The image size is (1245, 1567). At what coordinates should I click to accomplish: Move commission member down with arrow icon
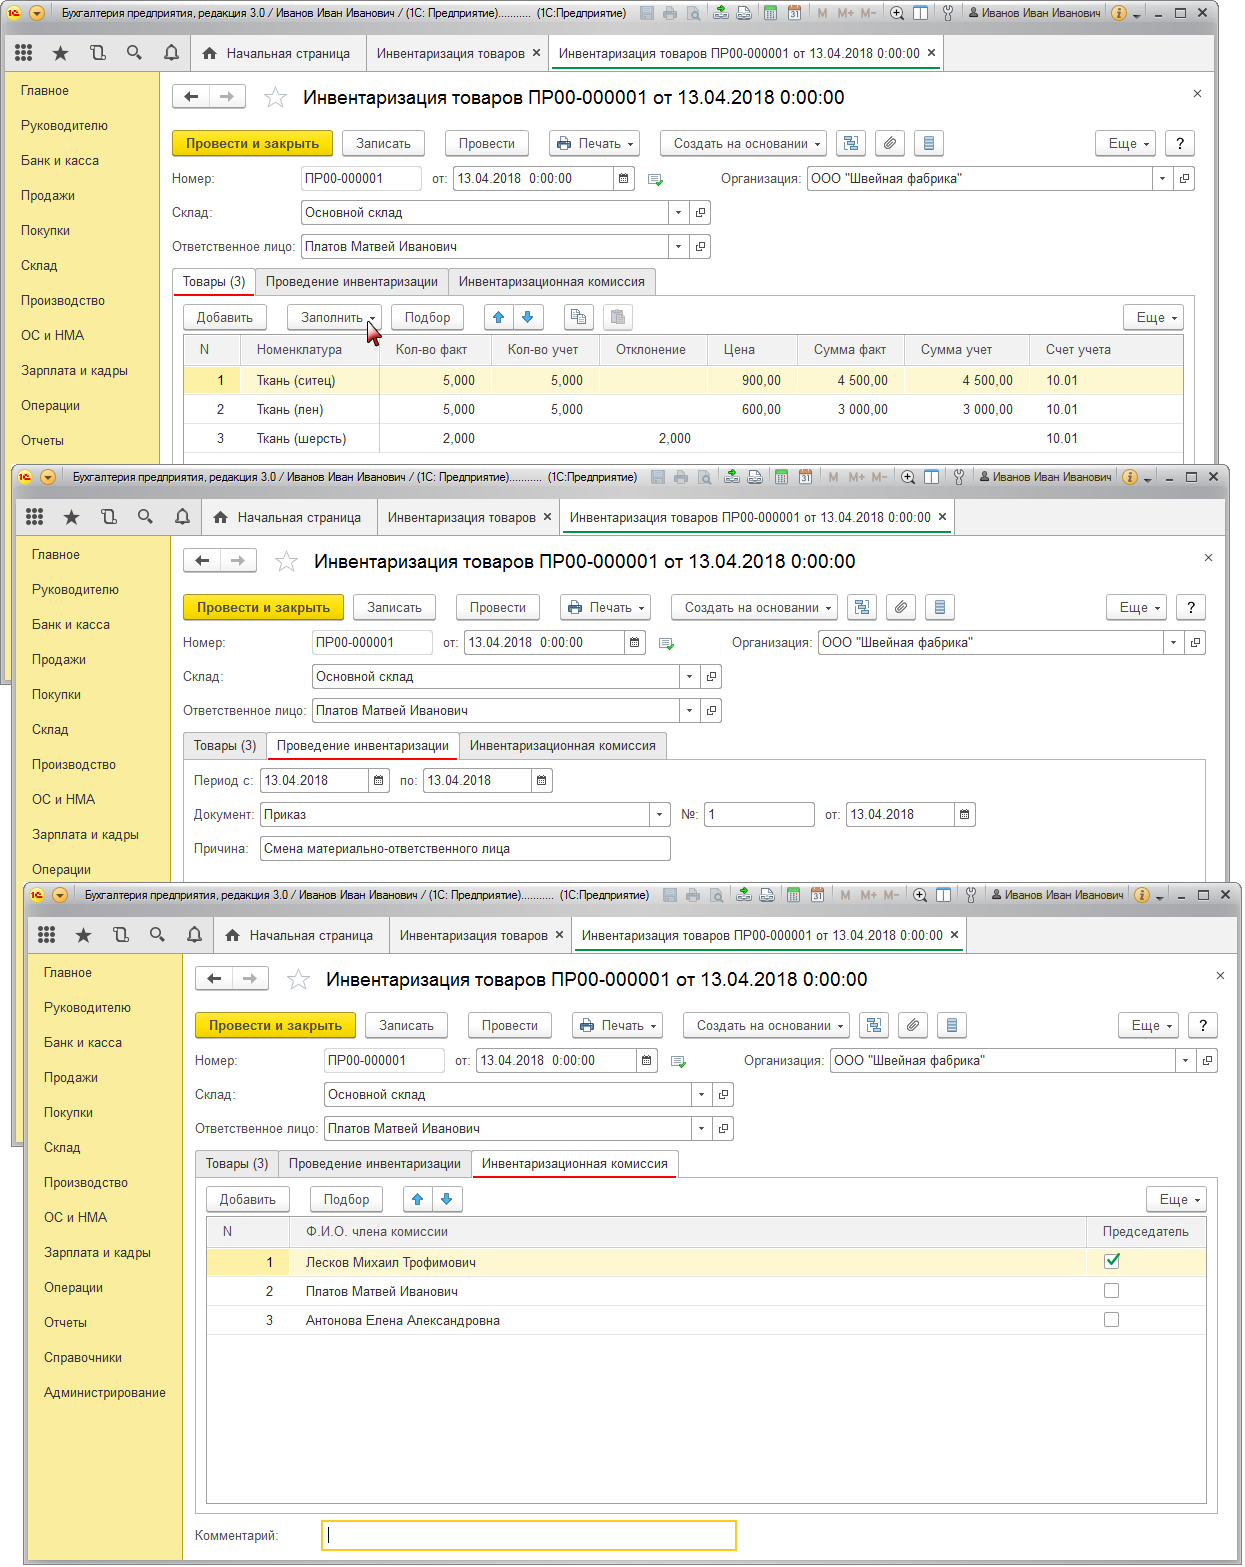pyautogui.click(x=447, y=1199)
